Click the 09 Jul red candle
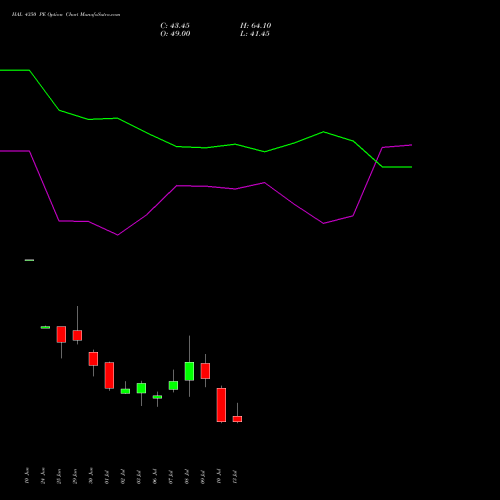 205,371
